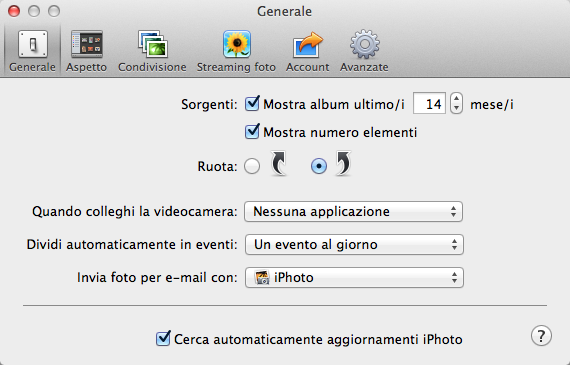Open the Nessuna applicazione dropdown
This screenshot has width=570, height=365.
point(353,212)
